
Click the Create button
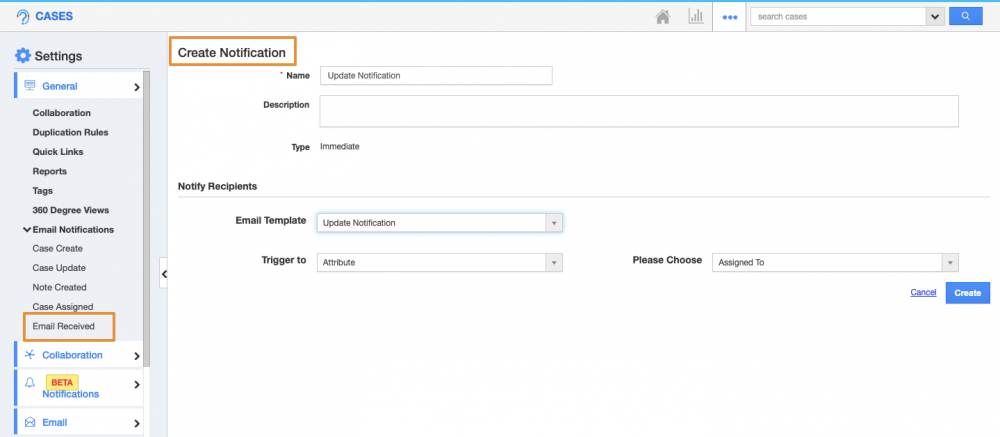point(967,292)
